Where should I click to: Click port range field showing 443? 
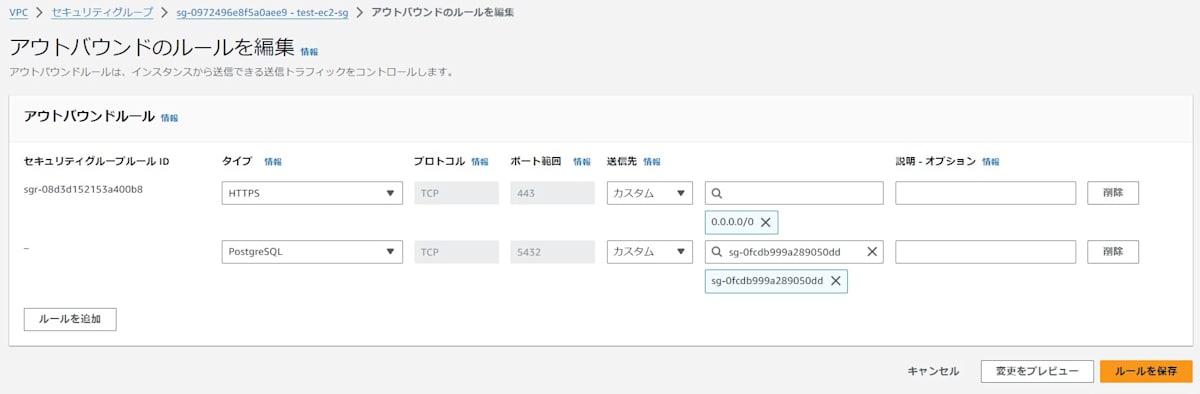coord(553,193)
